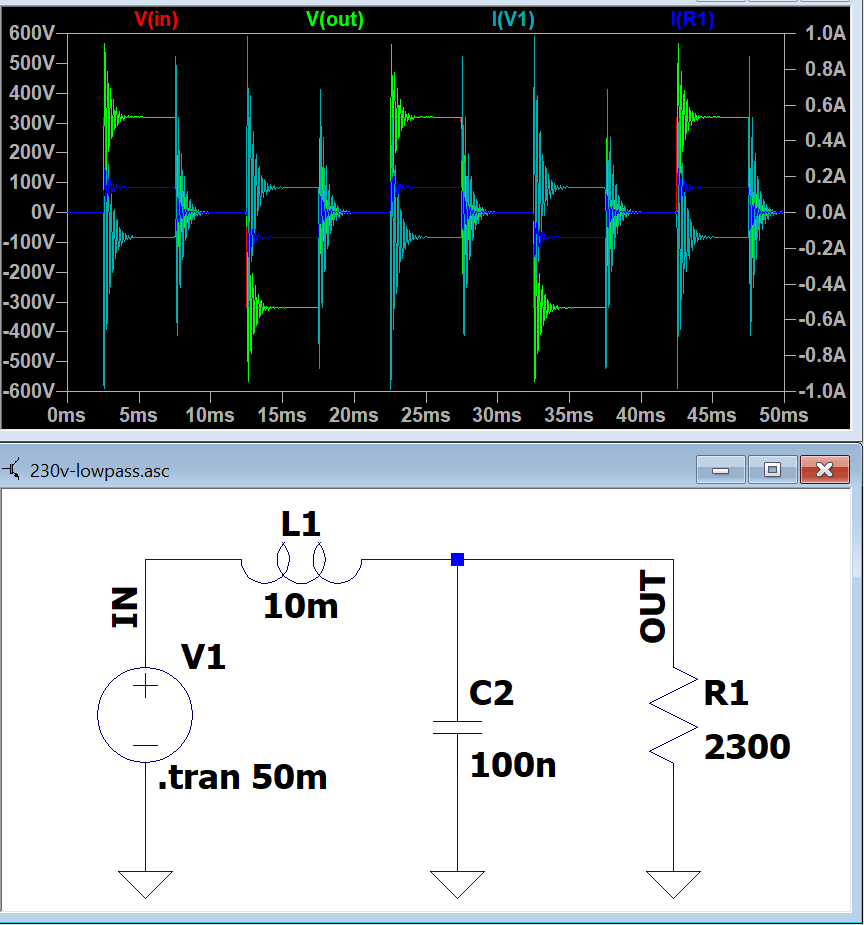
Task: Click the I(V1) trace label
Action: [x=513, y=19]
